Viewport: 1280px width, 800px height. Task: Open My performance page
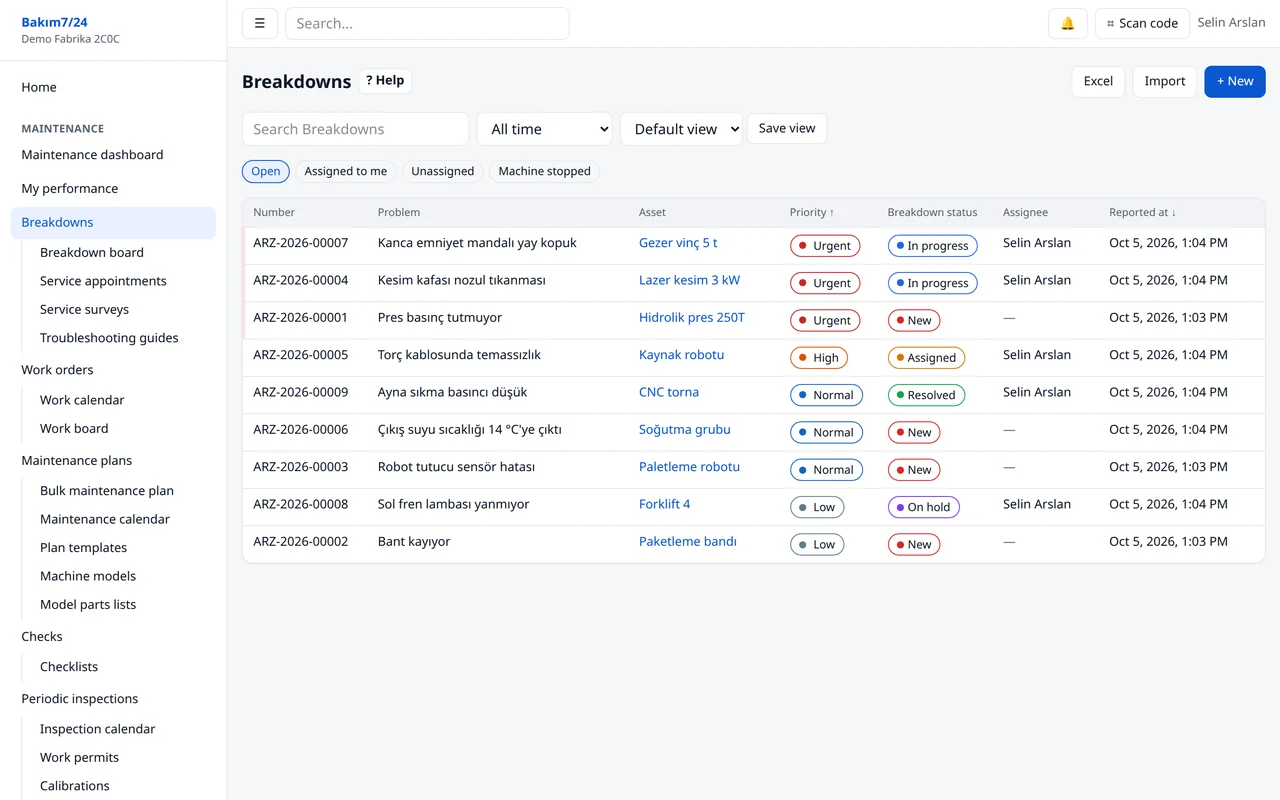click(70, 188)
